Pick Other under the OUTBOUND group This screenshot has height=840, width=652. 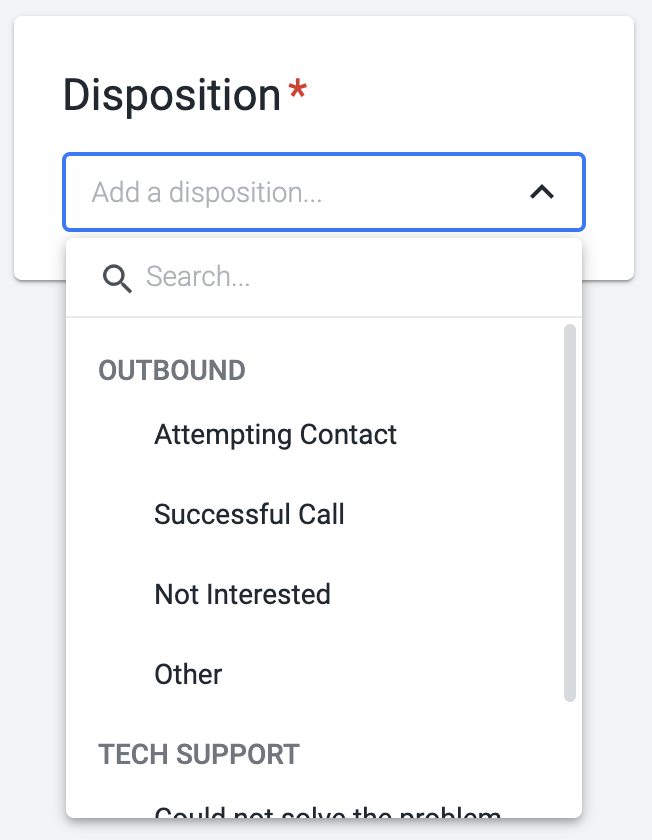coord(188,674)
